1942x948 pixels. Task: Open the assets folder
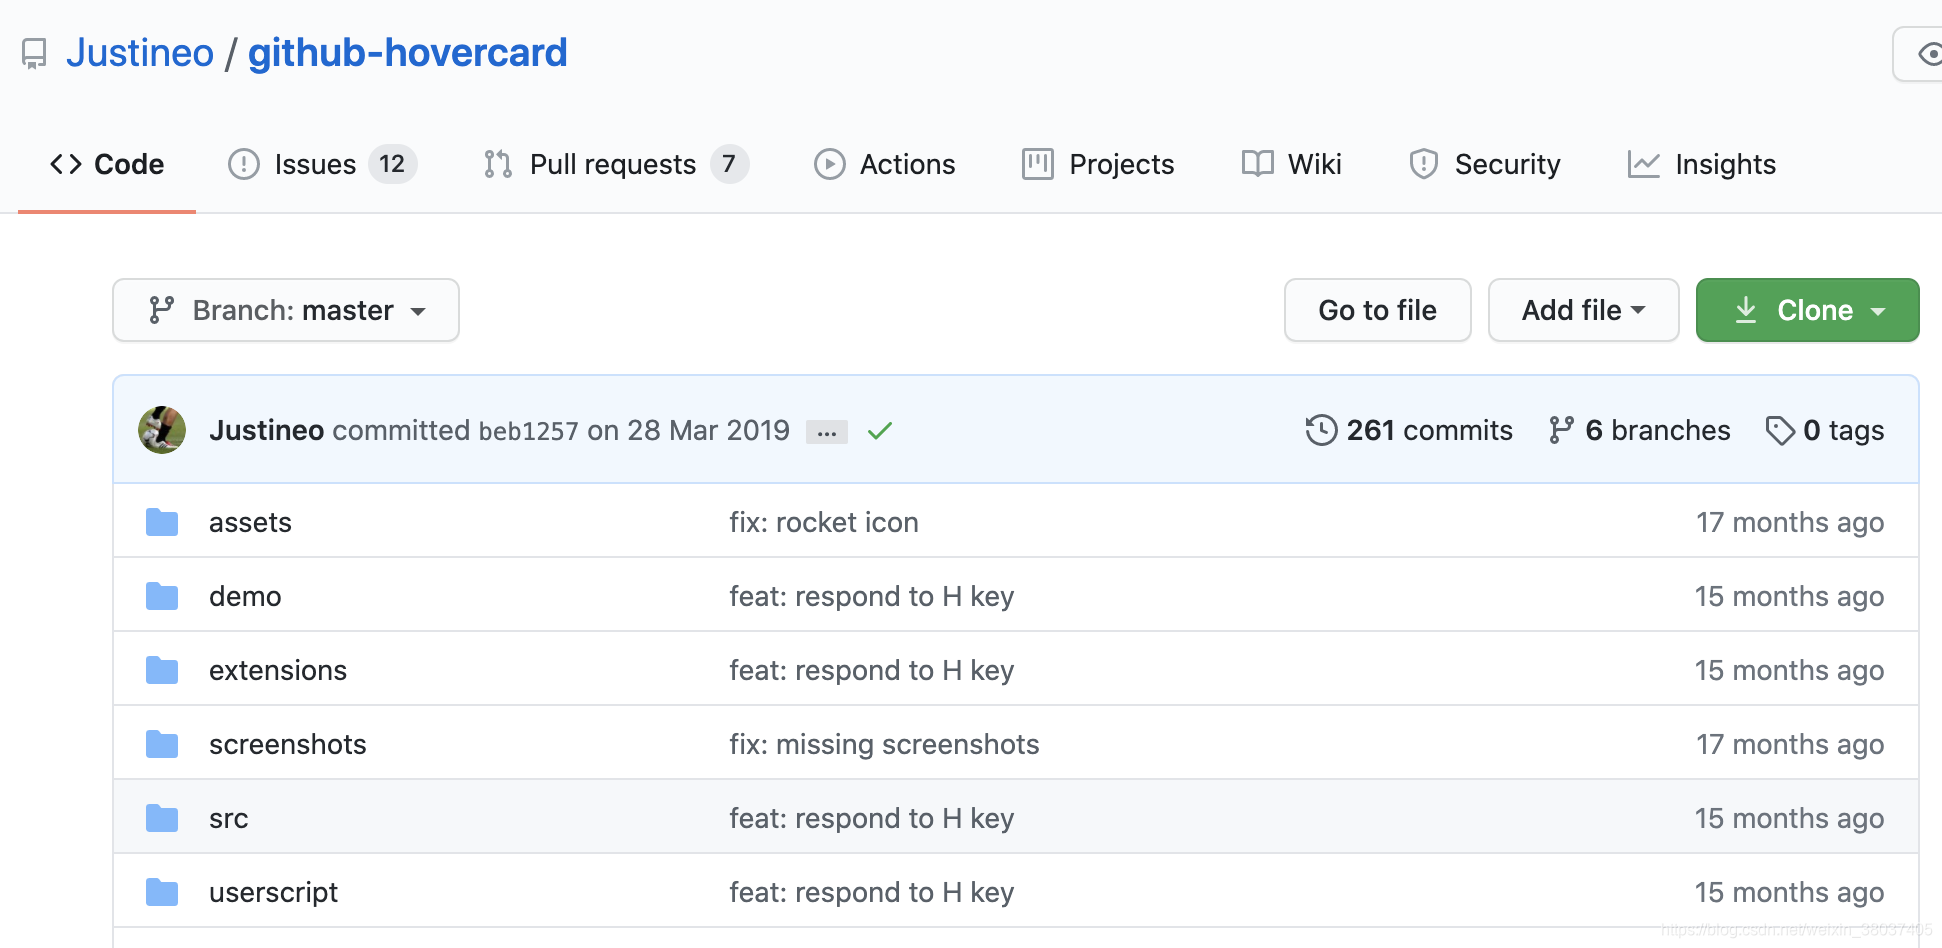pos(250,522)
